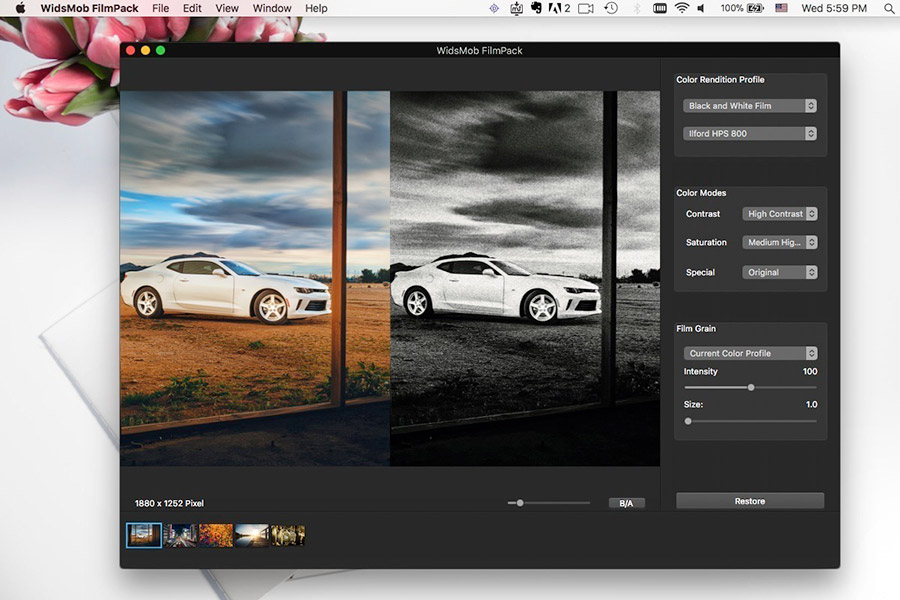Viewport: 900px width, 600px height.
Task: Open the File menu
Action: coord(160,8)
